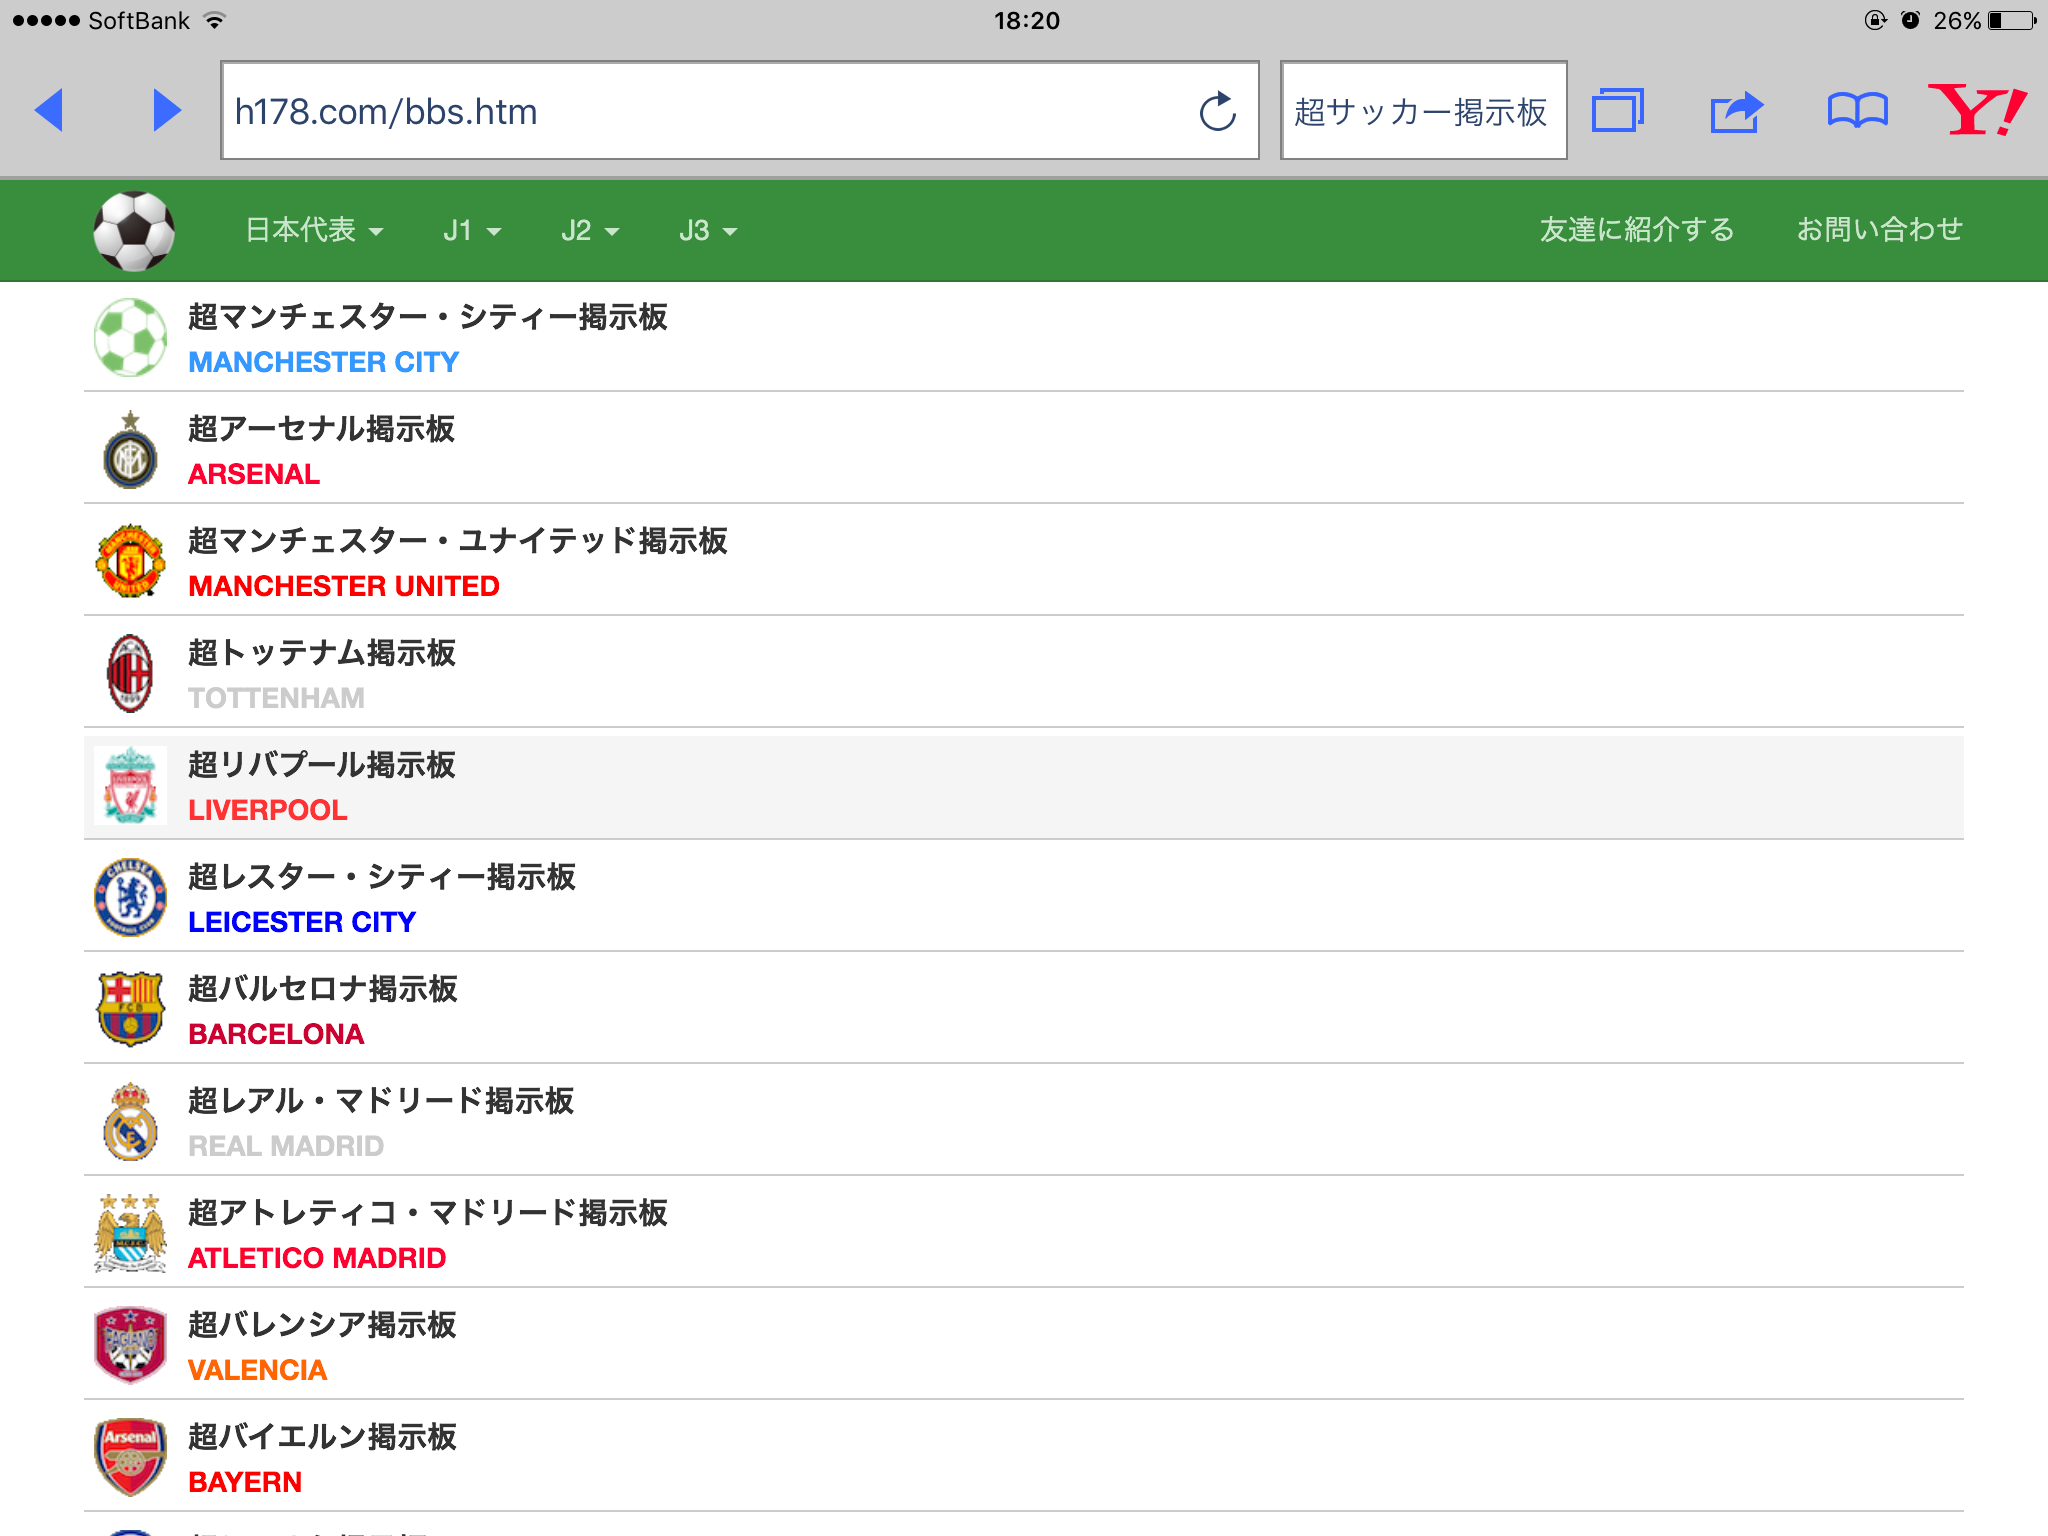Tap the Yahoo Y! logo
The height and width of the screenshot is (1536, 2048).
click(1977, 110)
